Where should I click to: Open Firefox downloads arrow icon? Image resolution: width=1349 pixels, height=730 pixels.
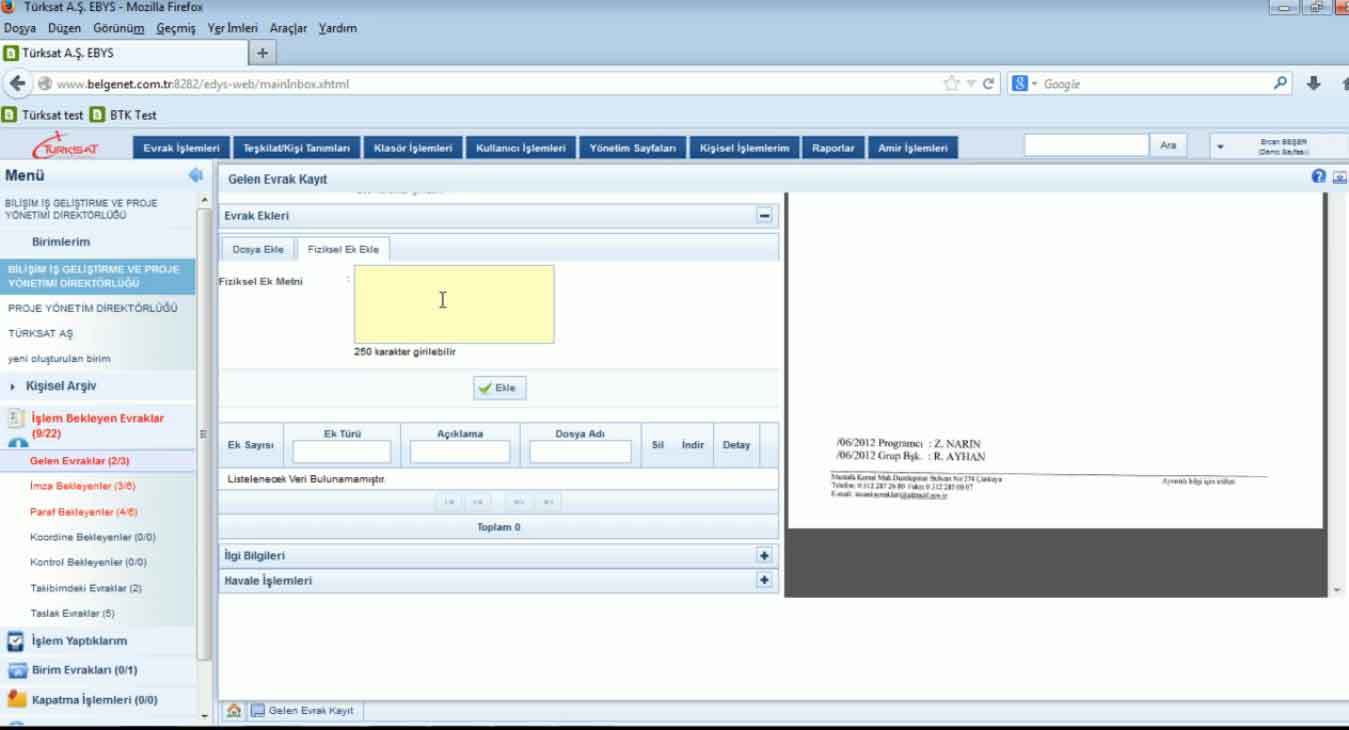pos(1314,84)
